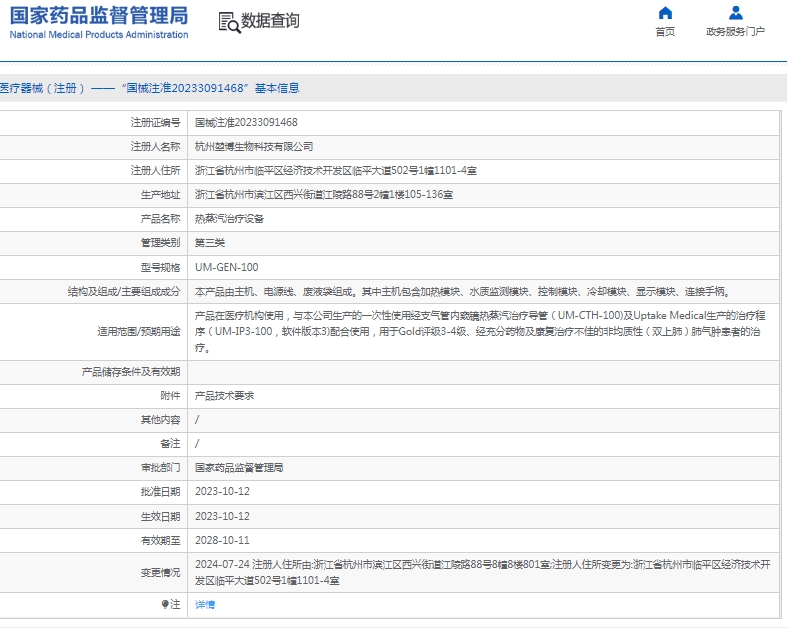Click the 适用范围/预期用途 row label
Viewport: 787px width, 637px height.
[x=139, y=331]
